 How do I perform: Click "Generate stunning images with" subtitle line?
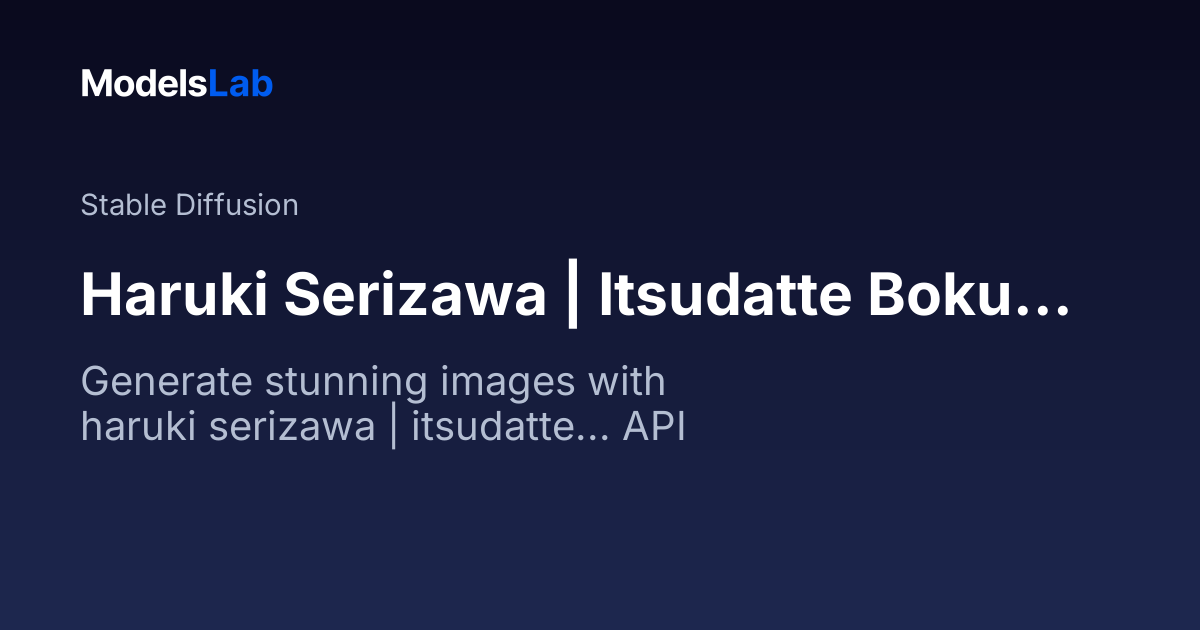click(373, 382)
